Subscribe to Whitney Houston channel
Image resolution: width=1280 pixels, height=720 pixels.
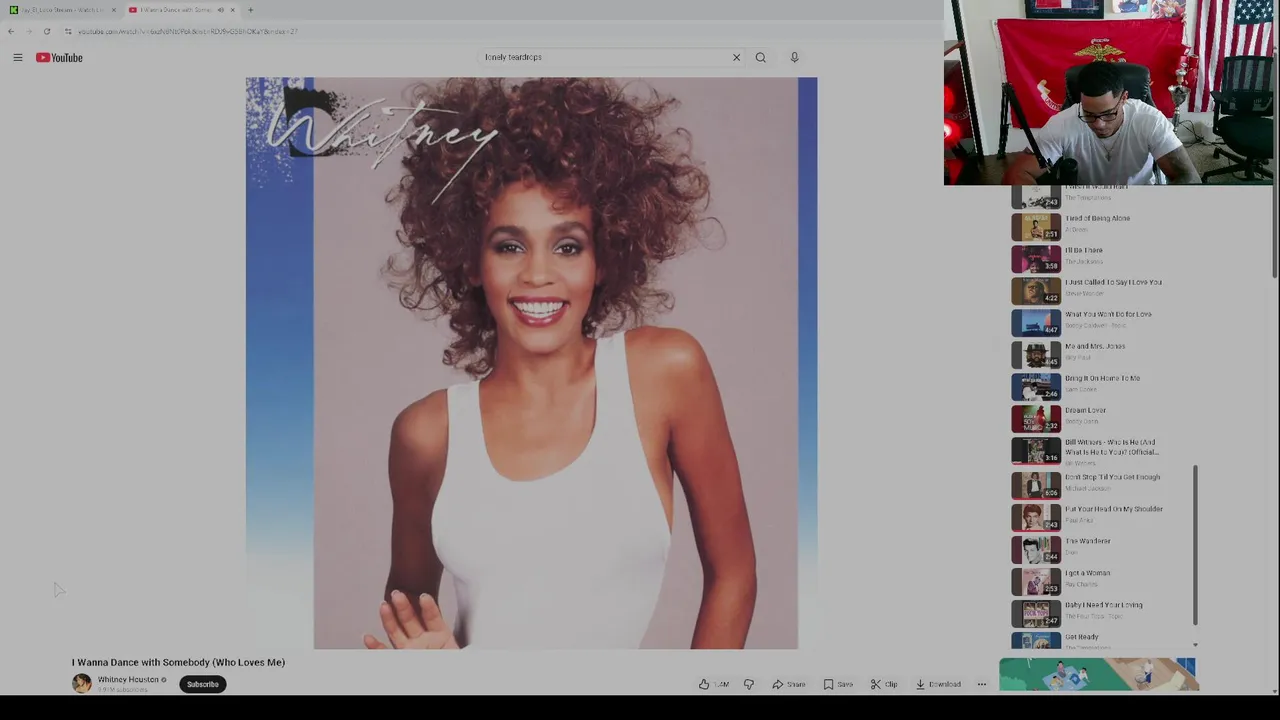[202, 684]
